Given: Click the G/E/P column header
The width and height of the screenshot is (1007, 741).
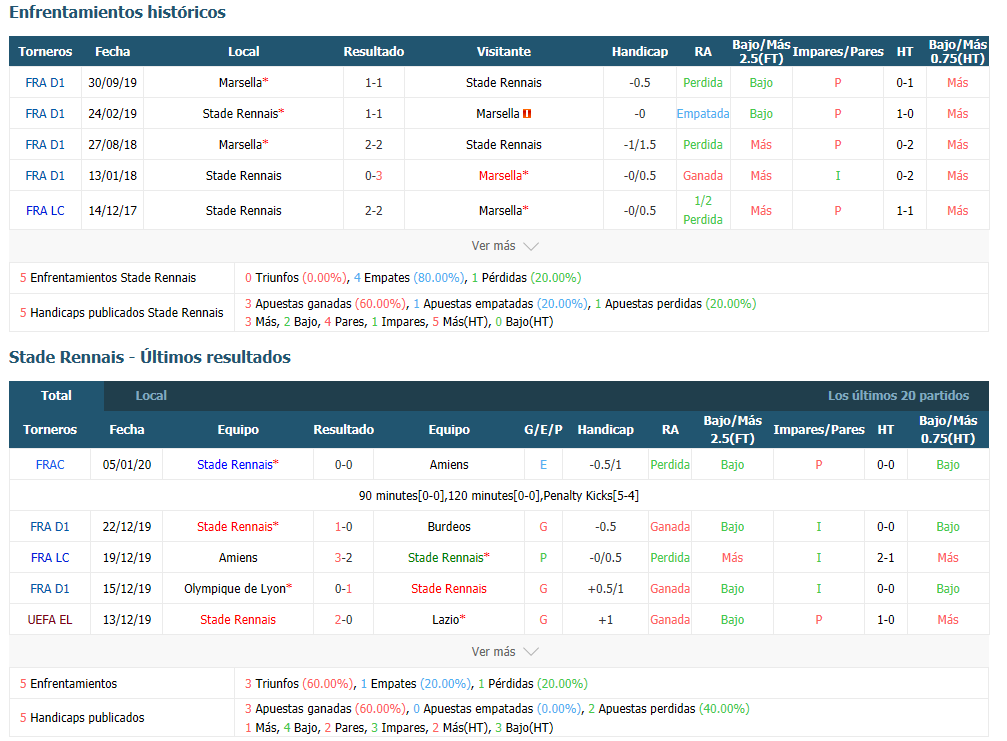Looking at the screenshot, I should pos(543,430).
